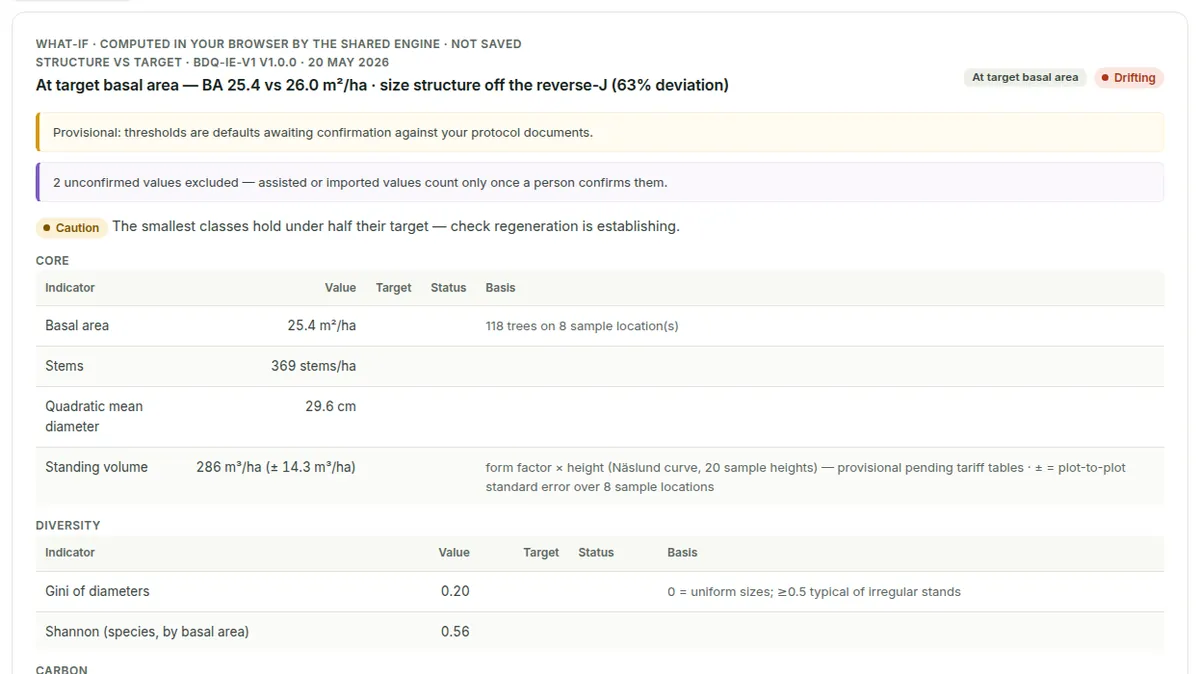The image size is (1200, 674).
Task: Click the 'At target basal area — BA 25.4' heading
Action: [382, 85]
